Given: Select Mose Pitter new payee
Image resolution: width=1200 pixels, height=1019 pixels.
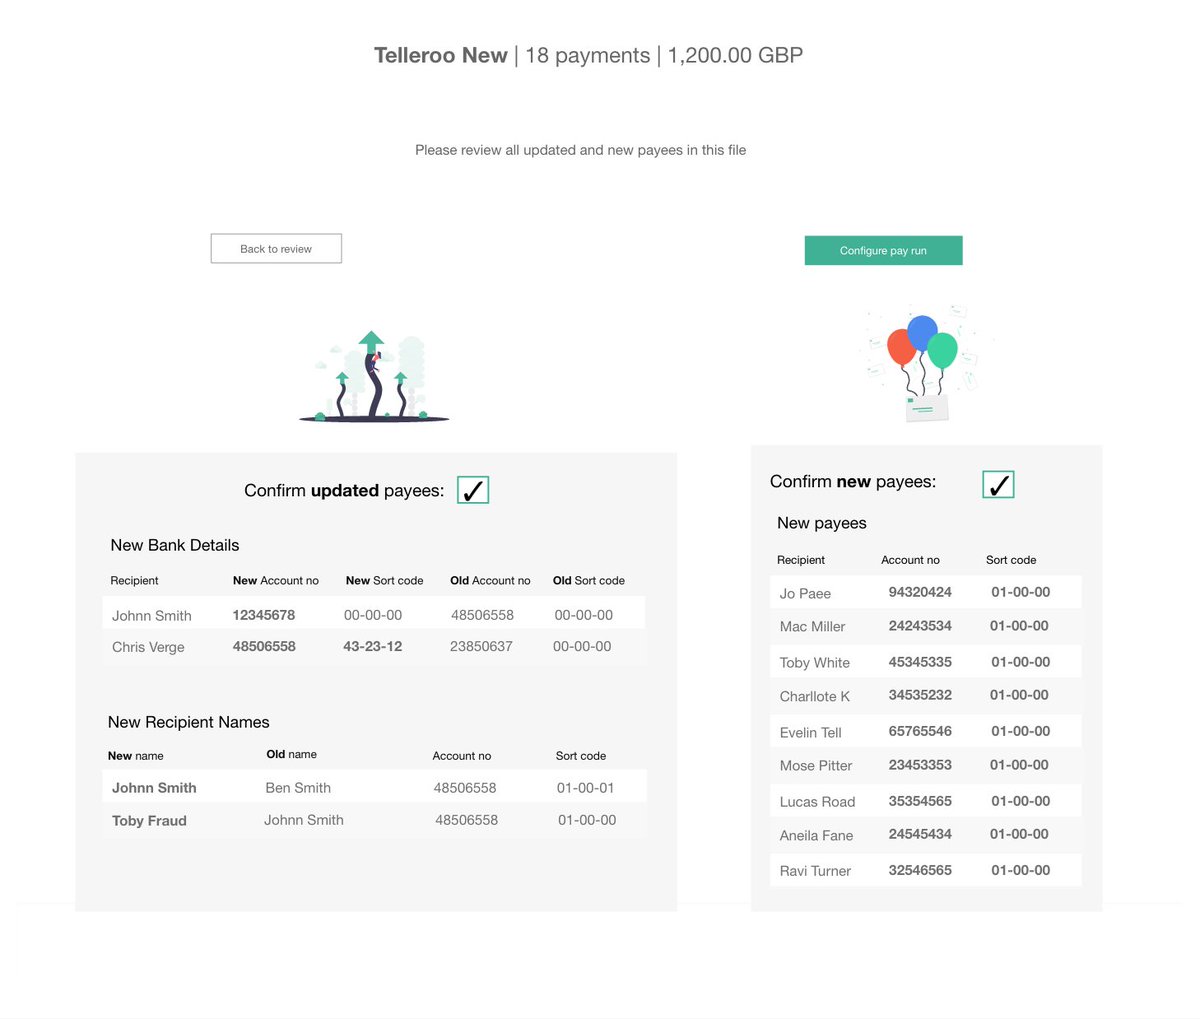Looking at the screenshot, I should 926,765.
